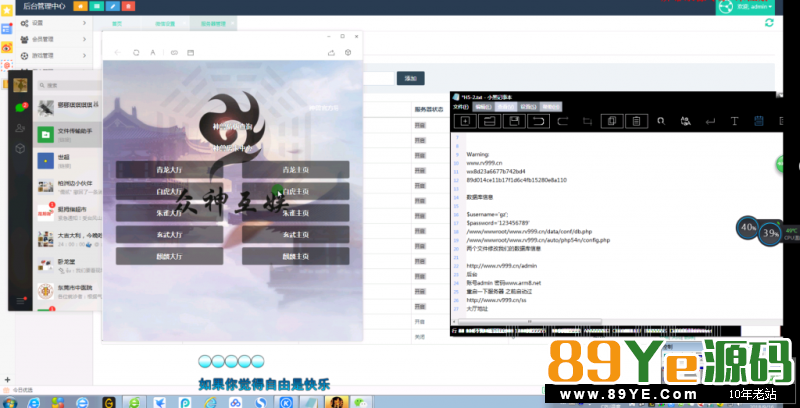Click the green refresh icon in the admin page
The image size is (800, 408).
(769, 22)
